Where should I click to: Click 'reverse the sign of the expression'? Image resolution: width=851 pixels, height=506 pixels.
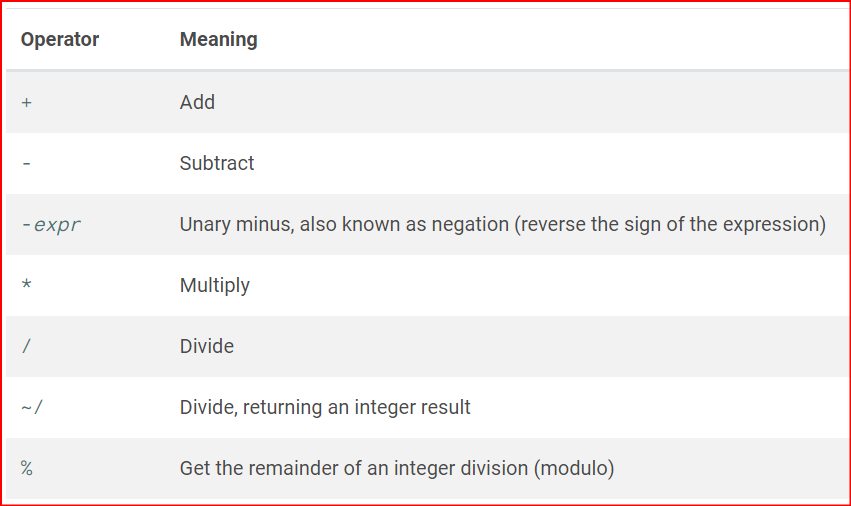pyautogui.click(x=670, y=224)
